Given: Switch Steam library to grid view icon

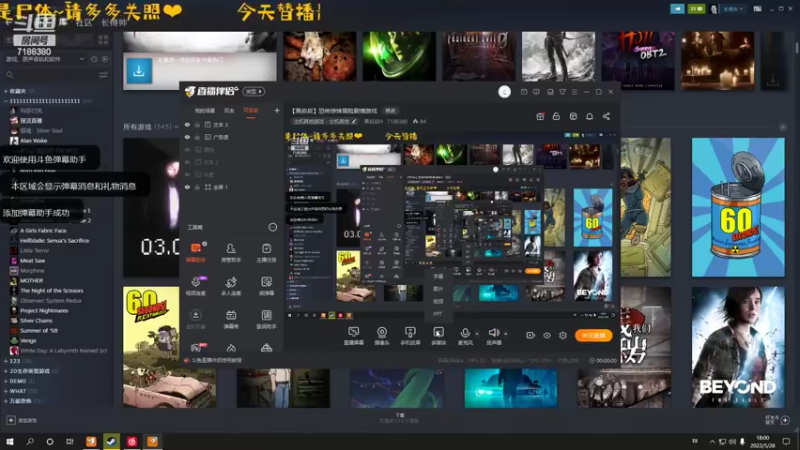Looking at the screenshot, I should 103,40.
